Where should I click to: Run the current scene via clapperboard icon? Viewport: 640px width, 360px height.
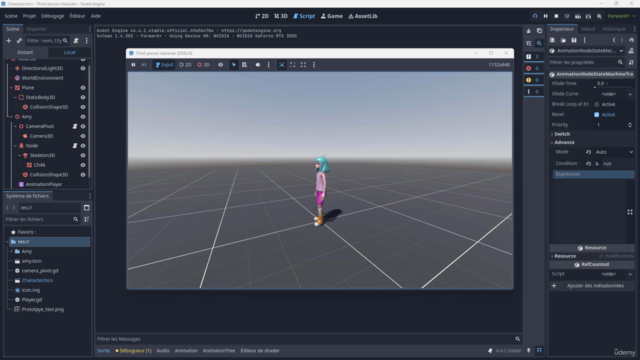tap(578, 16)
